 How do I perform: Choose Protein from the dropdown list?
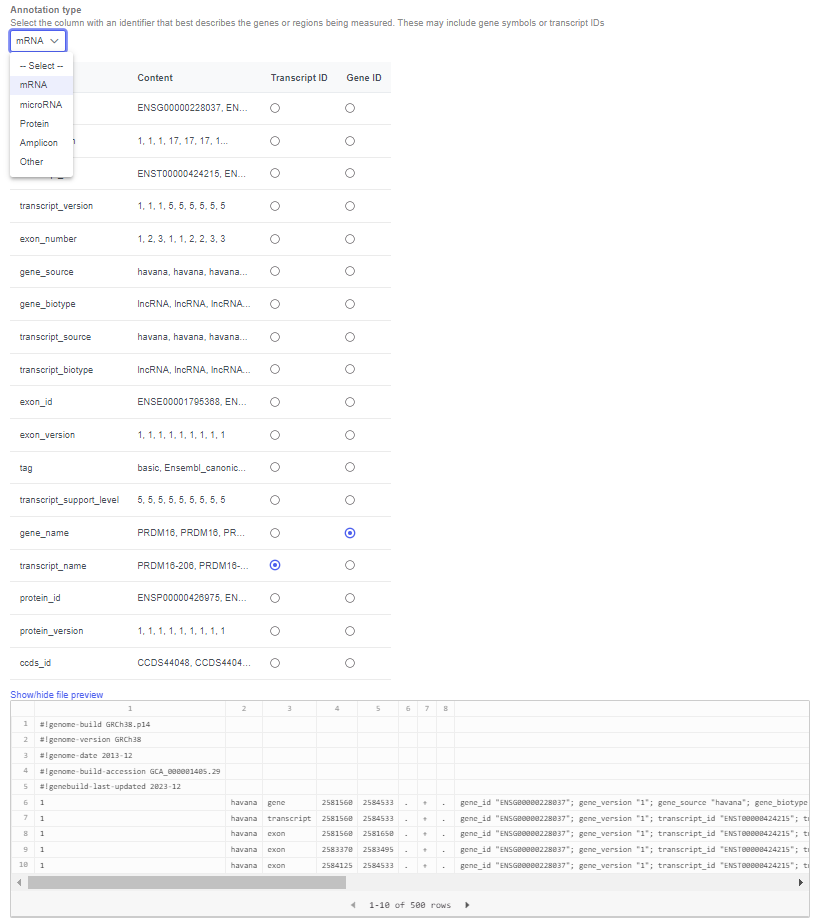coord(34,124)
